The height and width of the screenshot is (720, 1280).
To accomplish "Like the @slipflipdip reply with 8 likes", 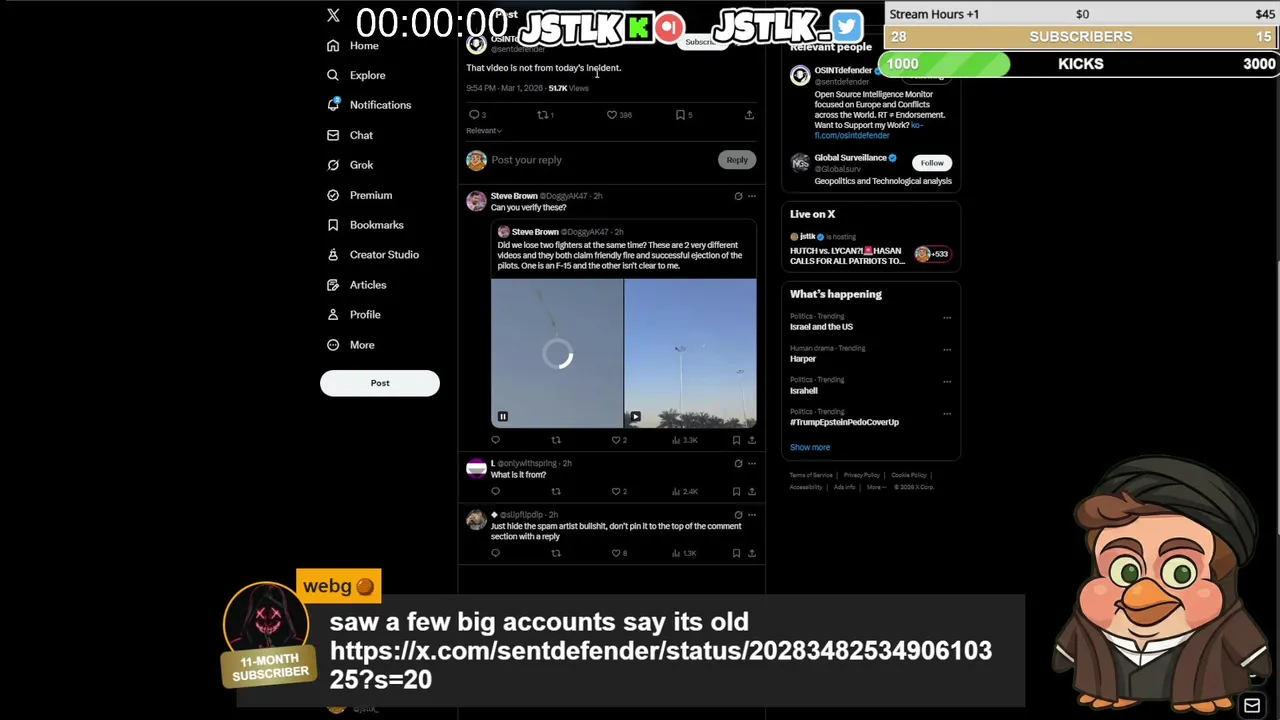I will click(x=618, y=553).
